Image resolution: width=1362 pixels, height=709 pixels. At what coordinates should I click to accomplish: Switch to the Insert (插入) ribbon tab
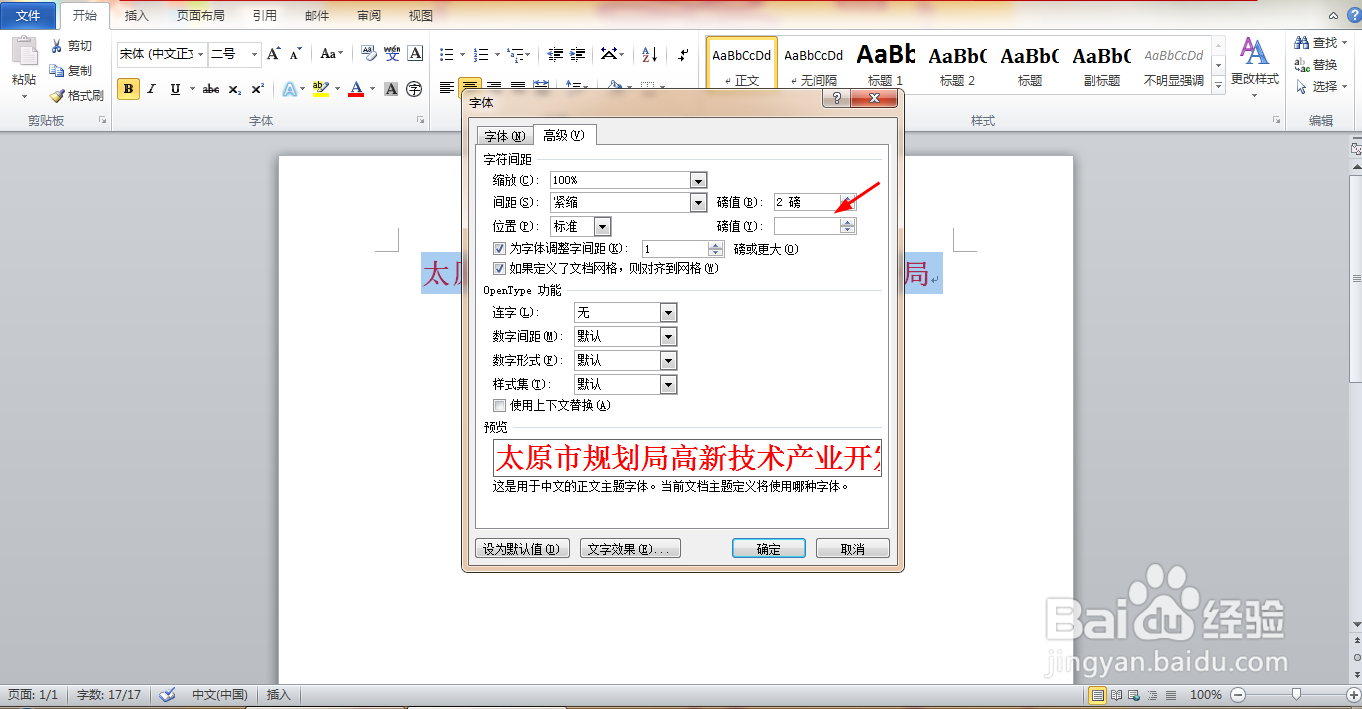click(136, 16)
